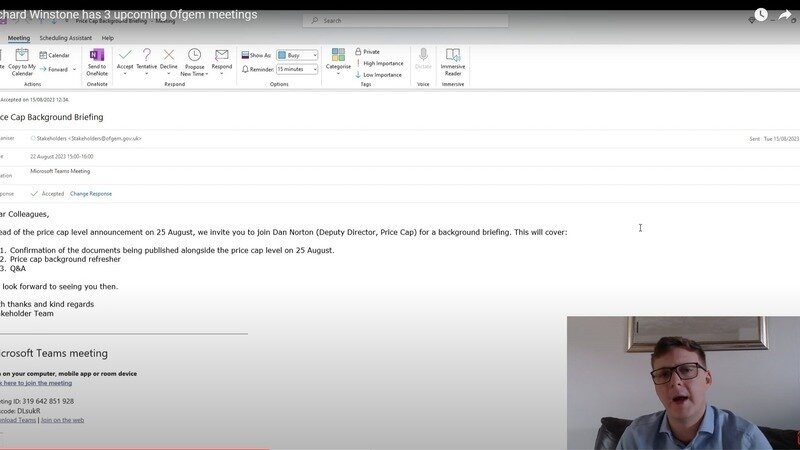Viewport: 800px width, 450px height.
Task: Click the YouTube video title overlay
Action: (129, 15)
